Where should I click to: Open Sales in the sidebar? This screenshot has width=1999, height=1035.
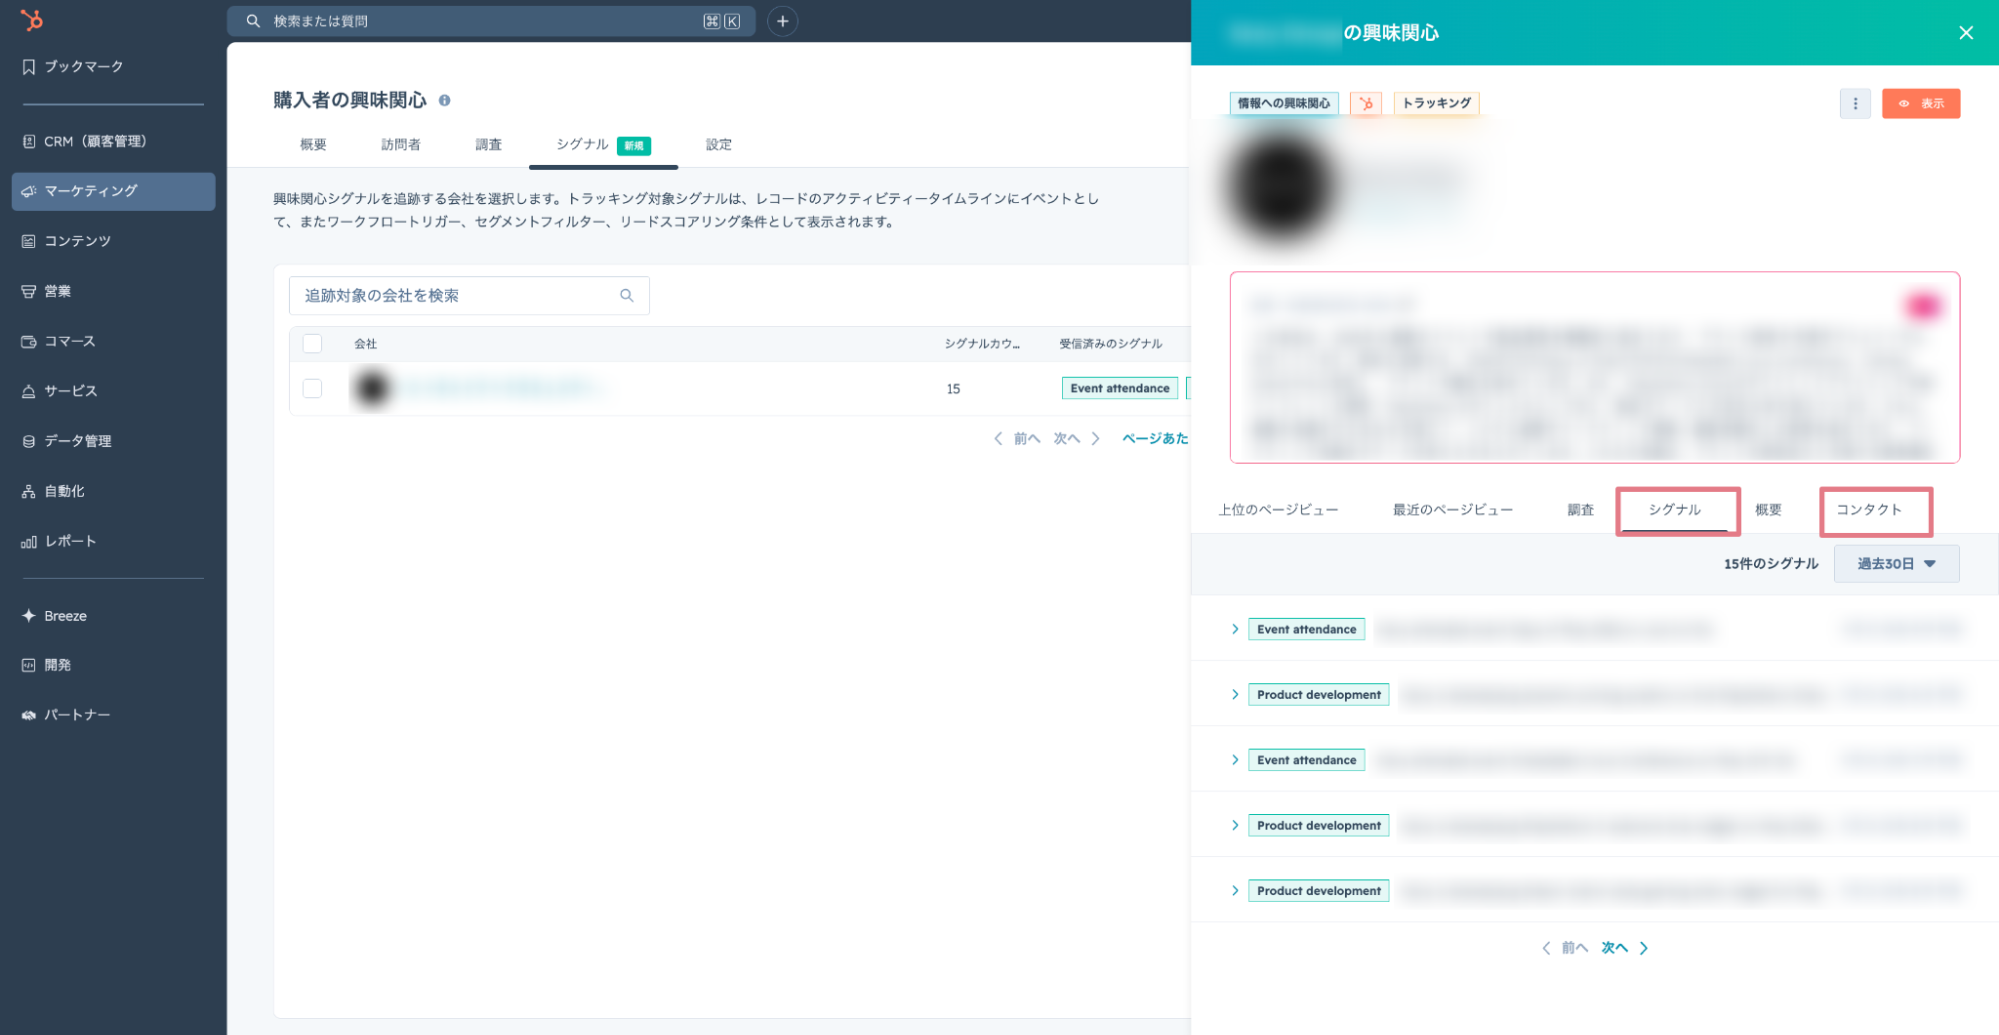46,291
